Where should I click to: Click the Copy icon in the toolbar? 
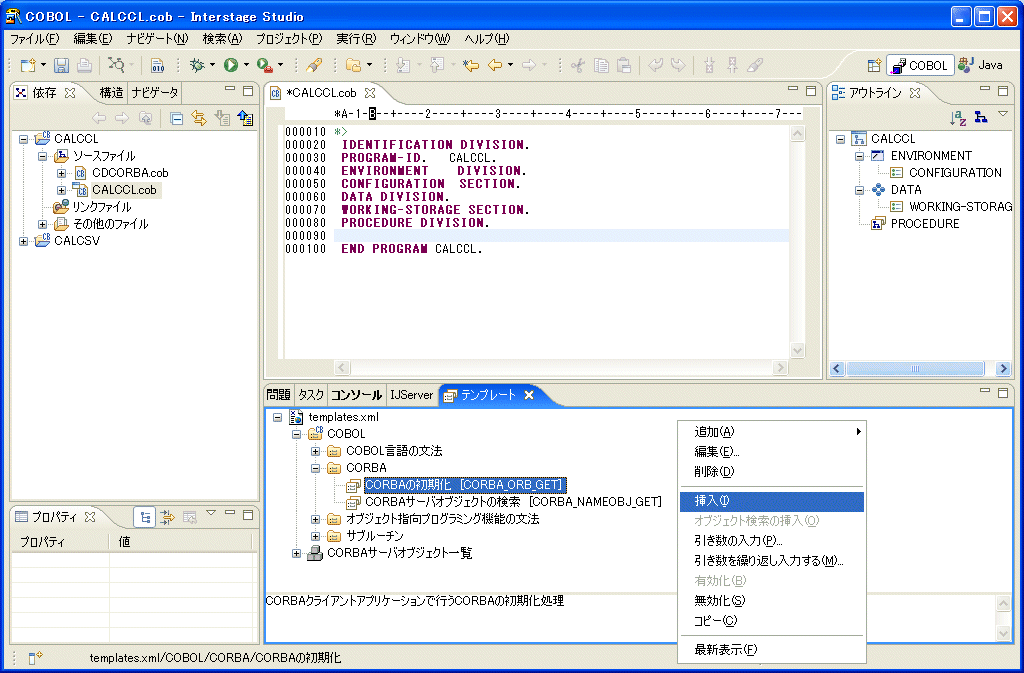[601, 65]
